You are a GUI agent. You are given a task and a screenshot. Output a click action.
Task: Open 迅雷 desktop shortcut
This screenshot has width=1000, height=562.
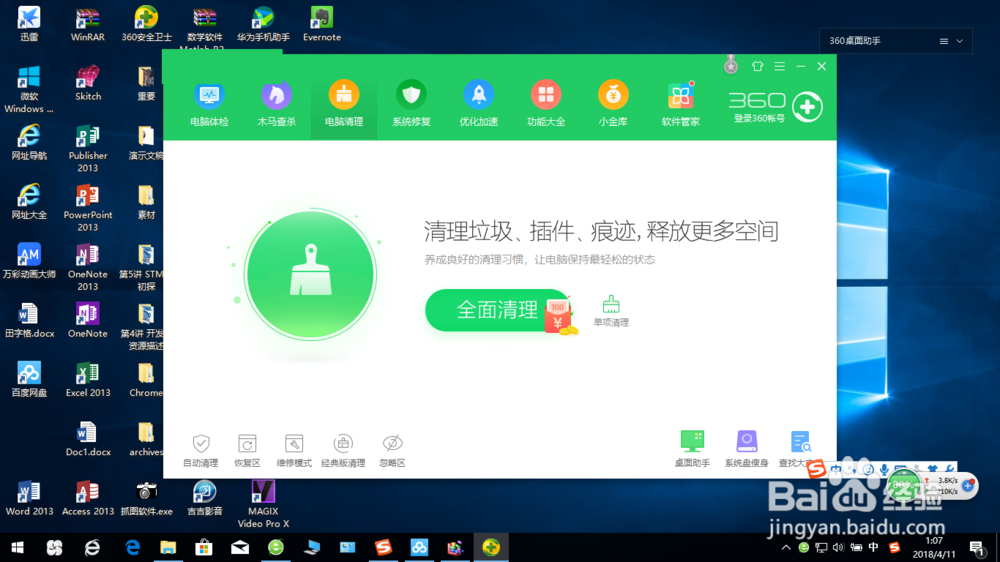[x=29, y=24]
